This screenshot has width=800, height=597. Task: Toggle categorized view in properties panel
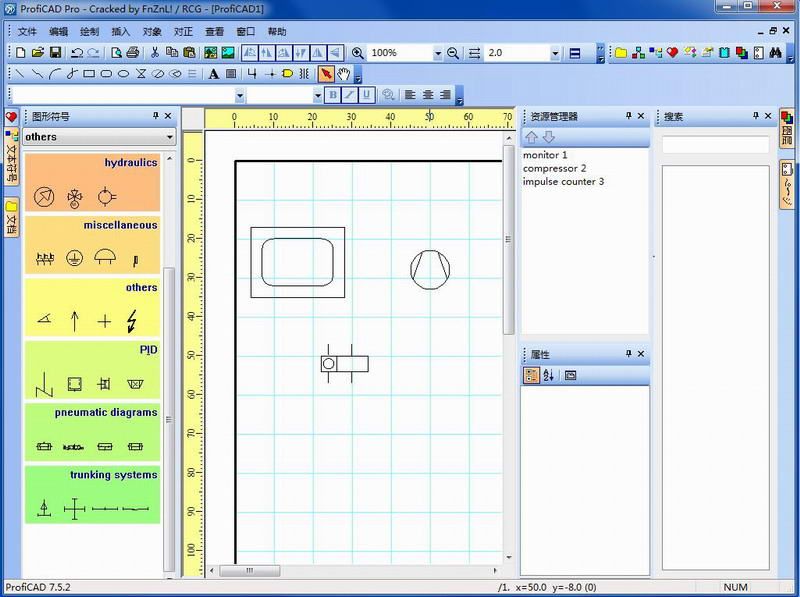(x=532, y=375)
